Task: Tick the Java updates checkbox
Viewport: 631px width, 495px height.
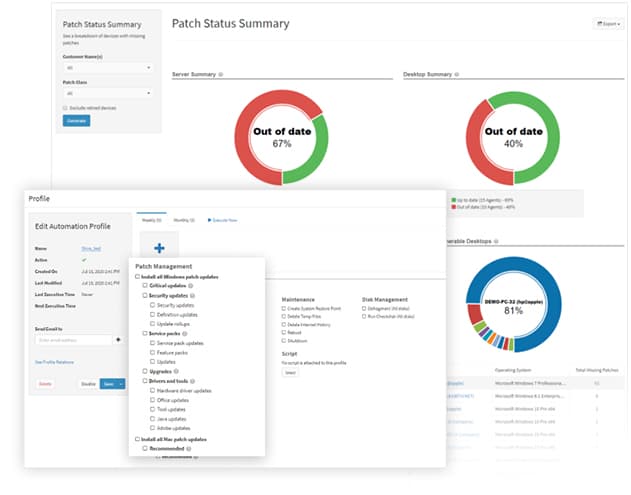Action: point(152,418)
